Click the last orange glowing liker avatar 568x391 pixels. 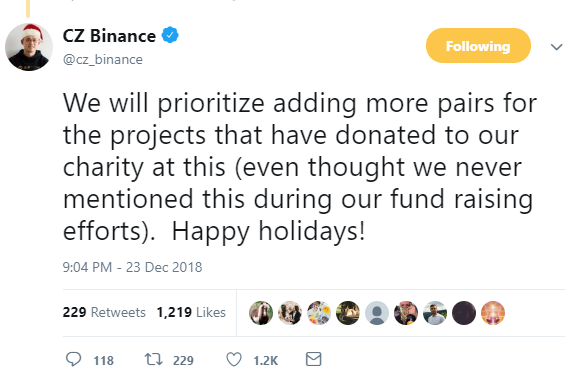[493, 313]
